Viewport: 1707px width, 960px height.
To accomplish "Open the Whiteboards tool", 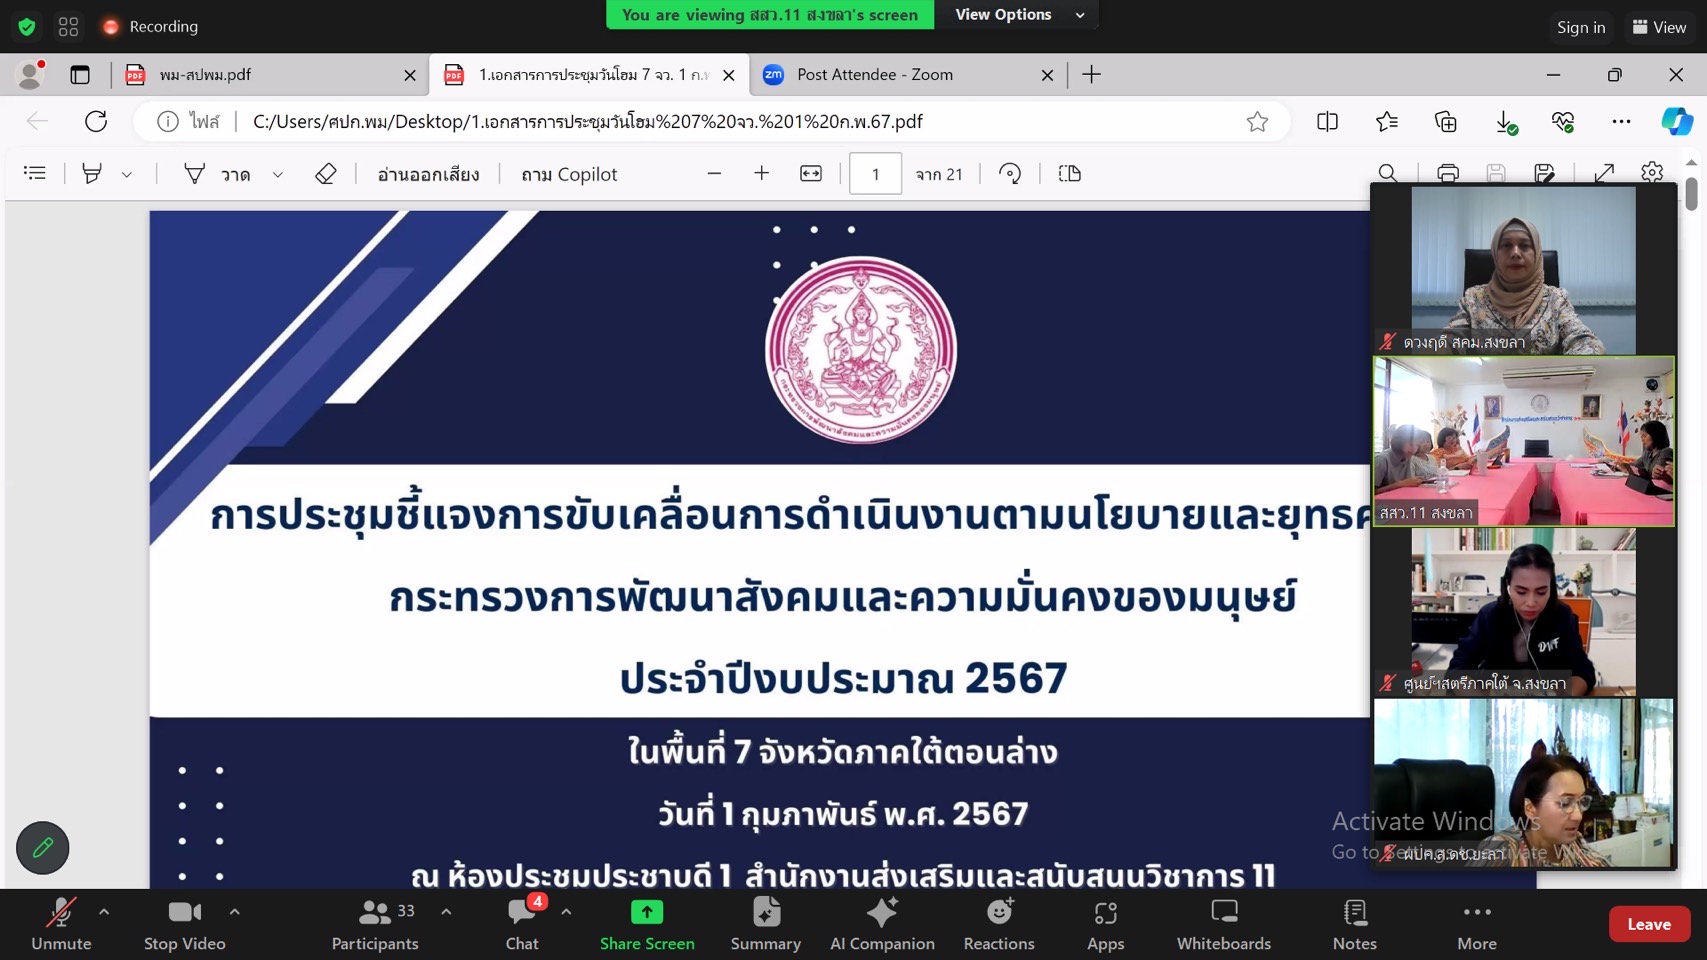I will tap(1224, 924).
